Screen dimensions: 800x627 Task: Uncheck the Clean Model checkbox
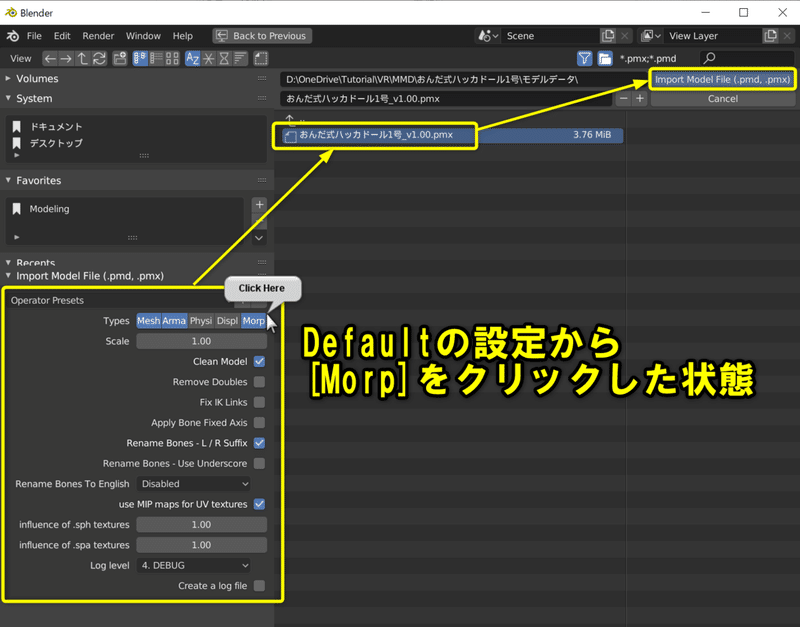click(259, 361)
